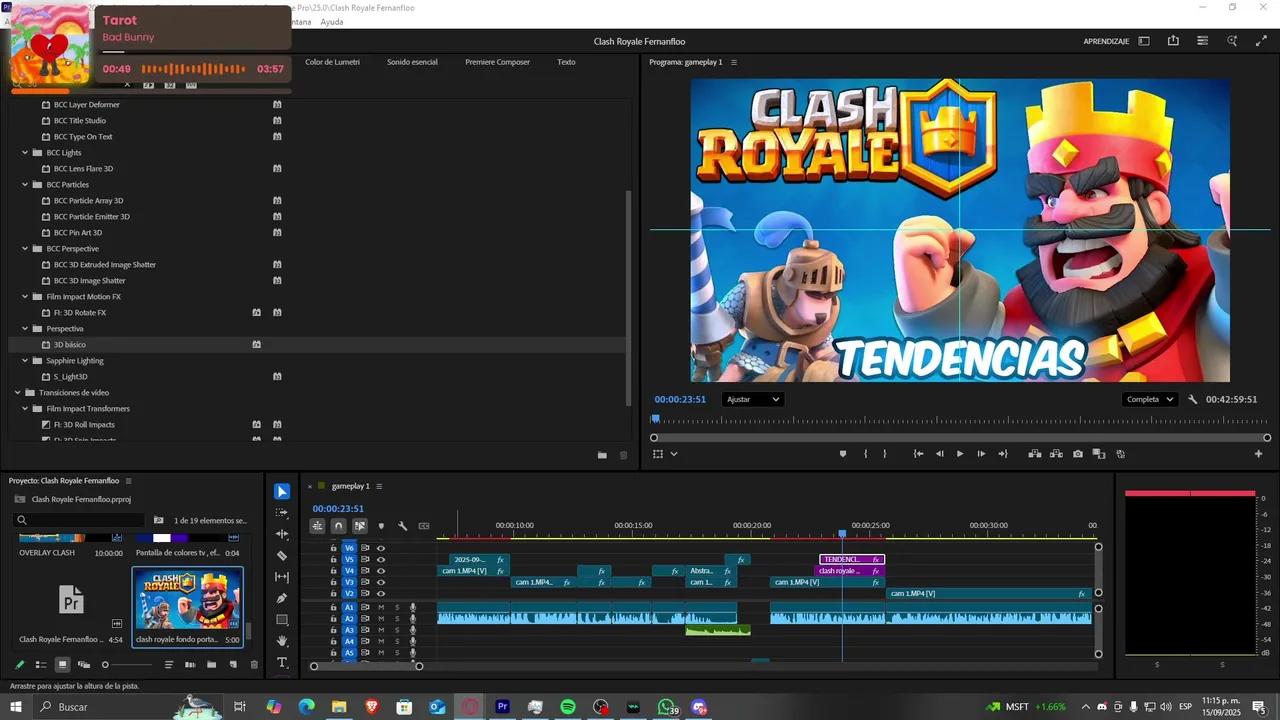1280x720 pixels.
Task: Collapse Transiciones de vídeo folder
Action: point(17,393)
